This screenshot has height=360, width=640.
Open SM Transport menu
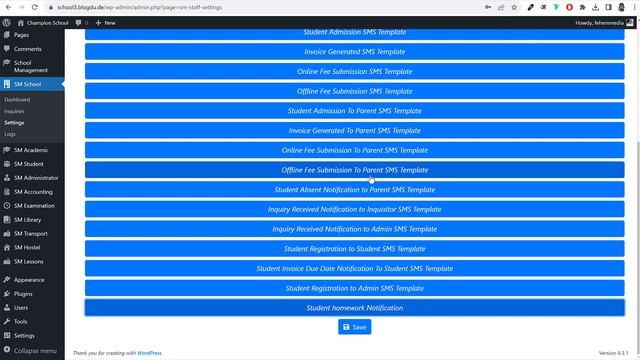(32, 233)
